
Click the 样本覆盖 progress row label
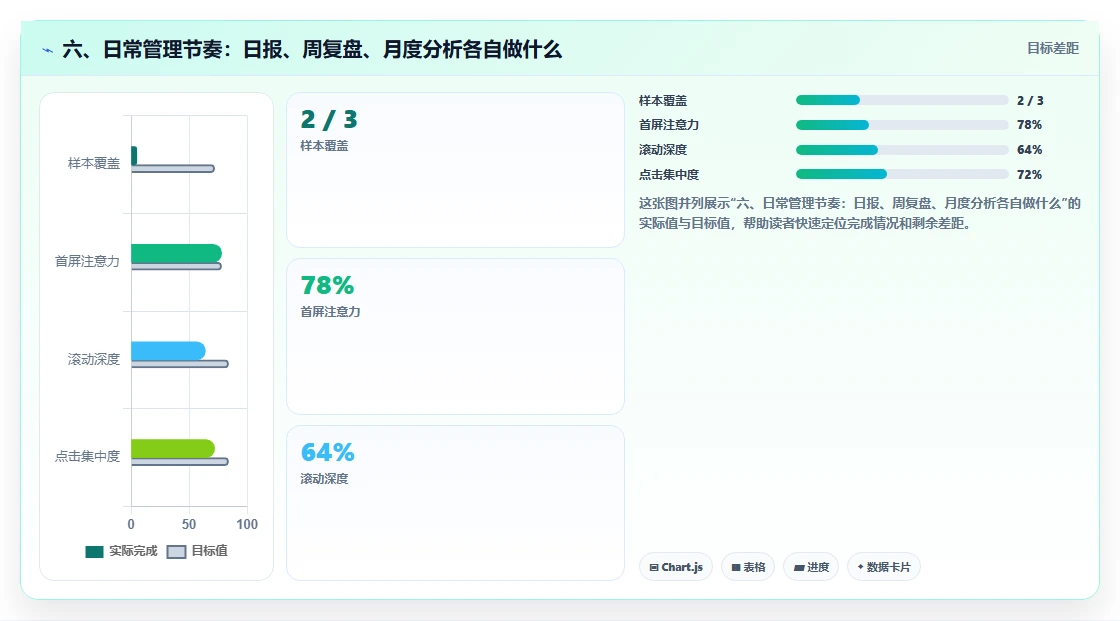(x=663, y=101)
